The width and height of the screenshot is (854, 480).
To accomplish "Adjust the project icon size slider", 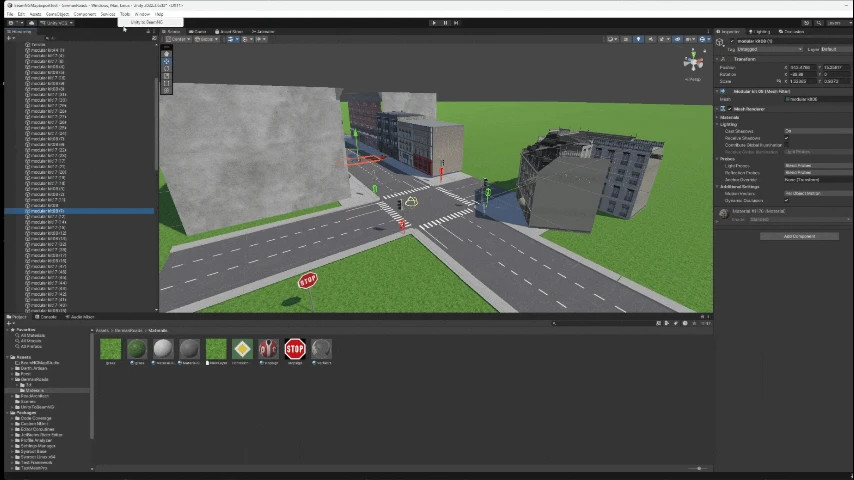I will (698, 469).
